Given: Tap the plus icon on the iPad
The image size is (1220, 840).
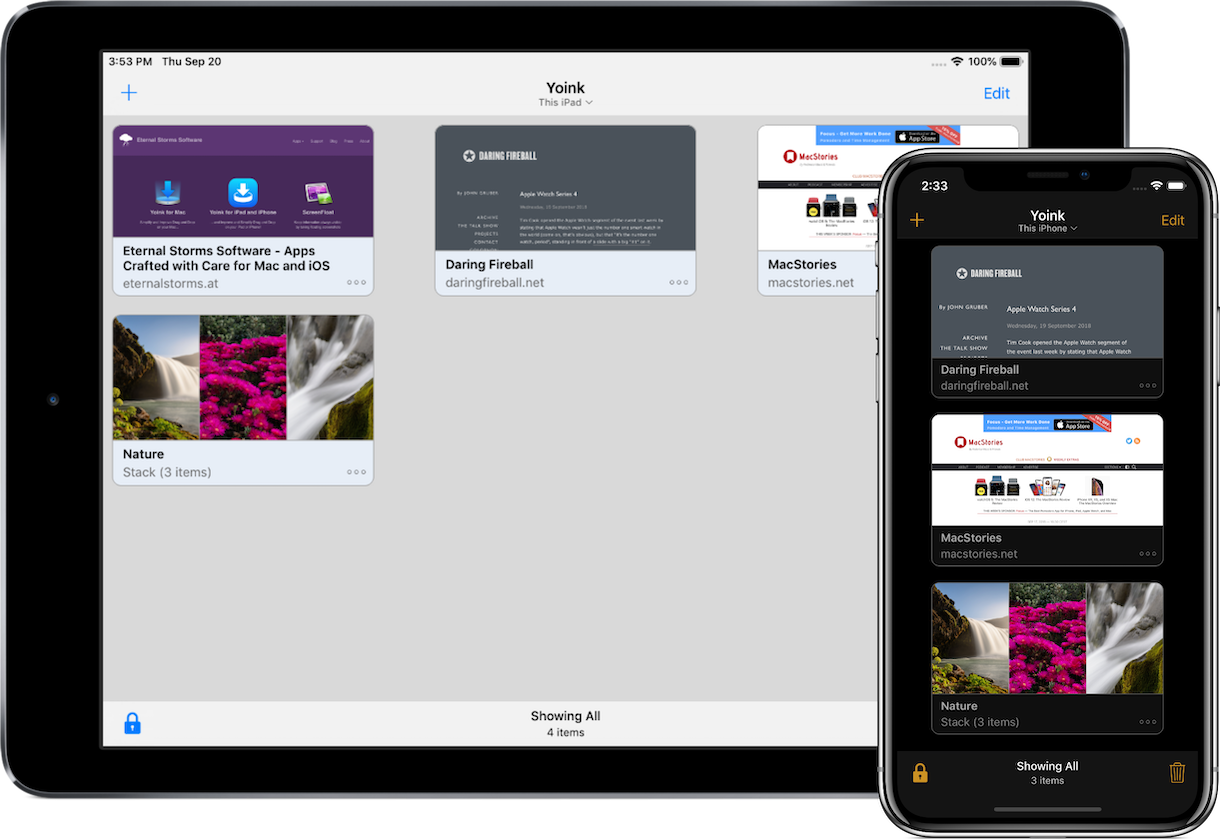Looking at the screenshot, I should (129, 93).
